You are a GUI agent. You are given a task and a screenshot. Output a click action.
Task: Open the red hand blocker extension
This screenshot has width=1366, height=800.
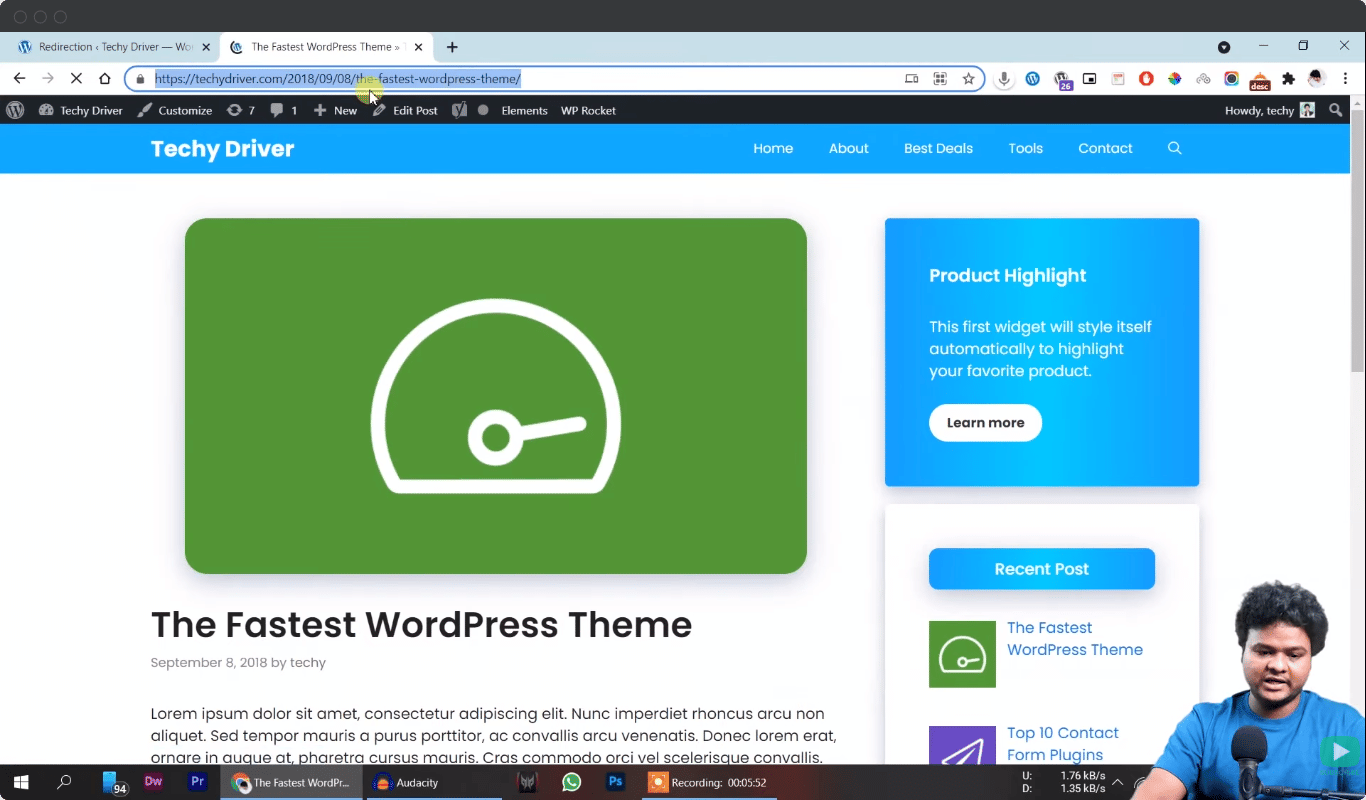pyautogui.click(x=1147, y=79)
